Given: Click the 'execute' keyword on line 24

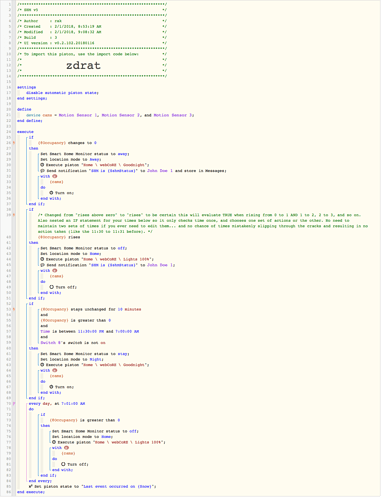Looking at the screenshot, I should (x=25, y=132).
